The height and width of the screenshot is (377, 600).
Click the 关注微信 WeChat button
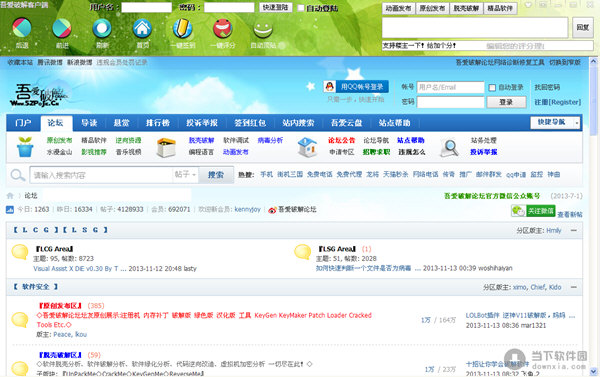coord(533,211)
